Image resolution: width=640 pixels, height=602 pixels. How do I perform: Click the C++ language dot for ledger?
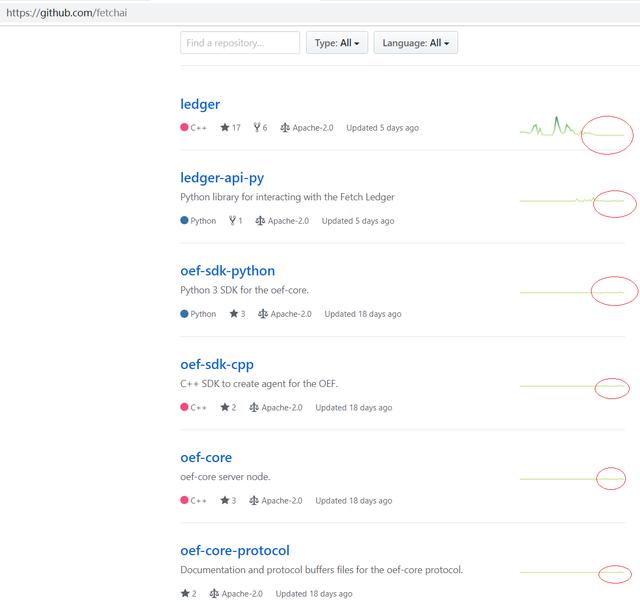[184, 127]
